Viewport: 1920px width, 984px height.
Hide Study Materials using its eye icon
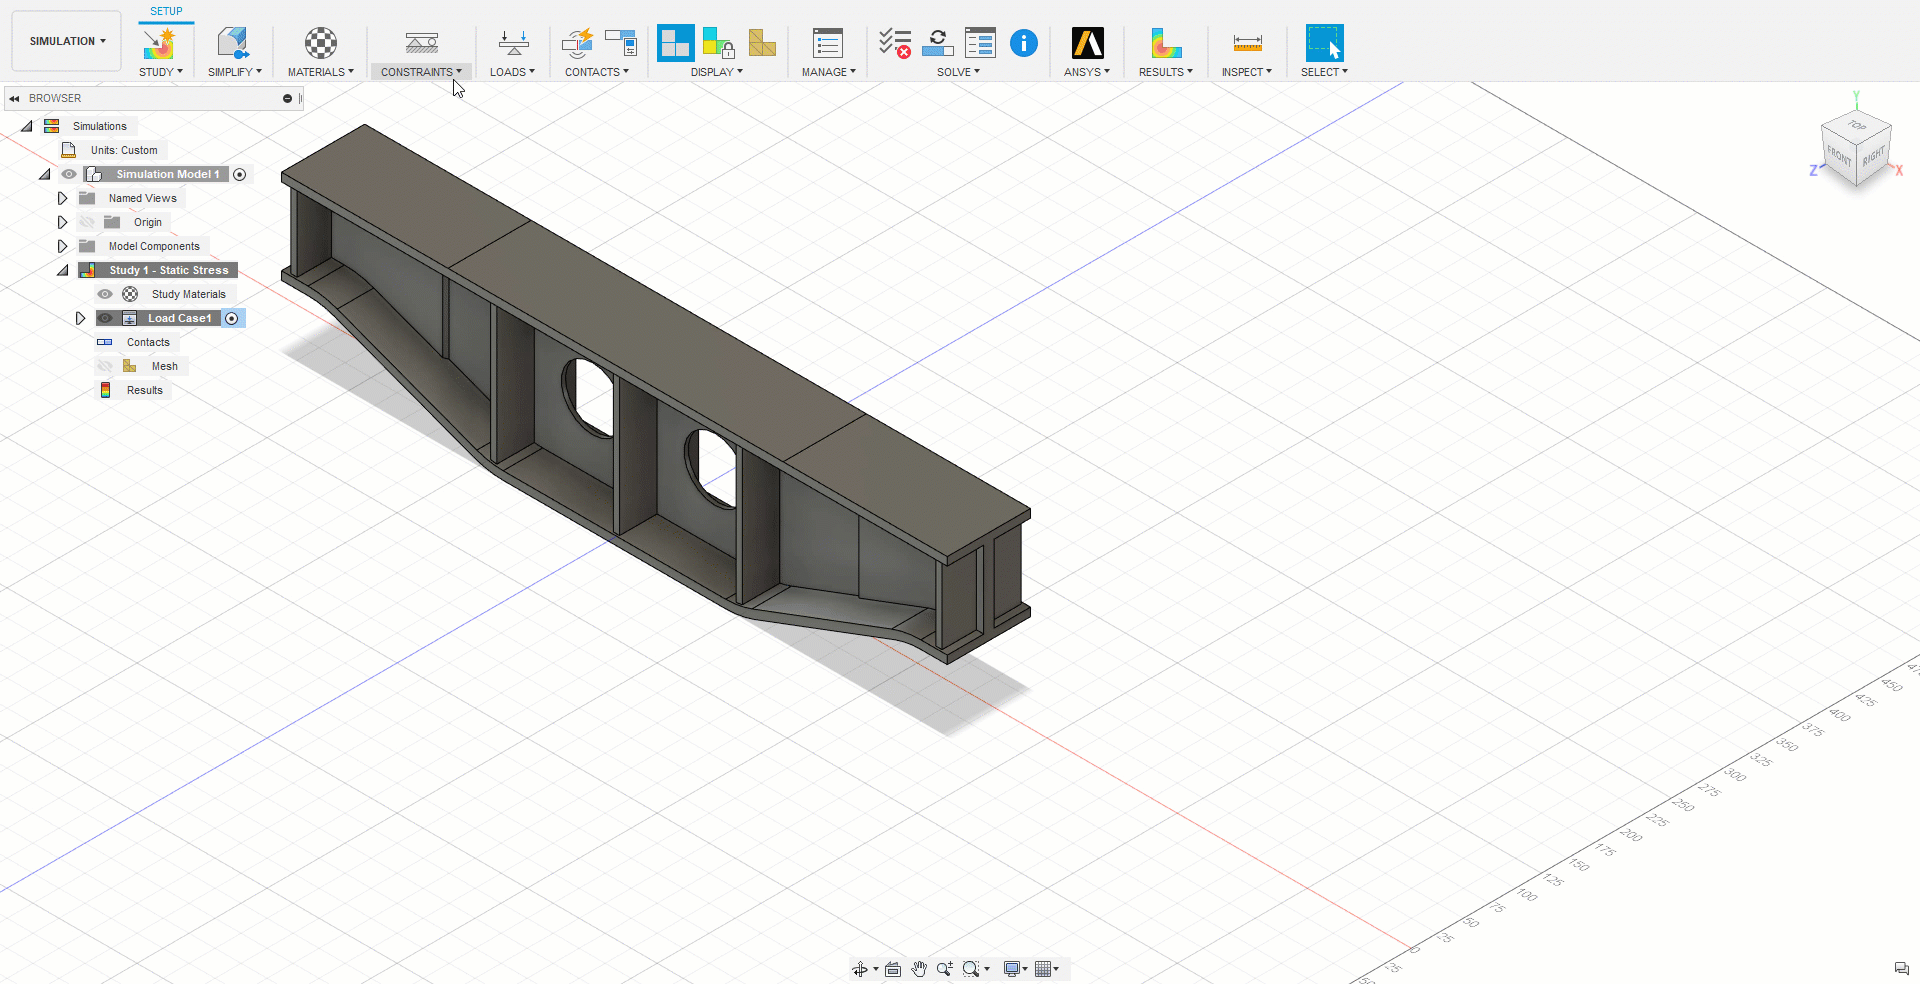(105, 294)
